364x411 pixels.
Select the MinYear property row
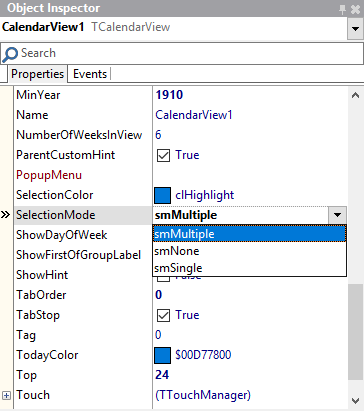[x=38, y=95]
